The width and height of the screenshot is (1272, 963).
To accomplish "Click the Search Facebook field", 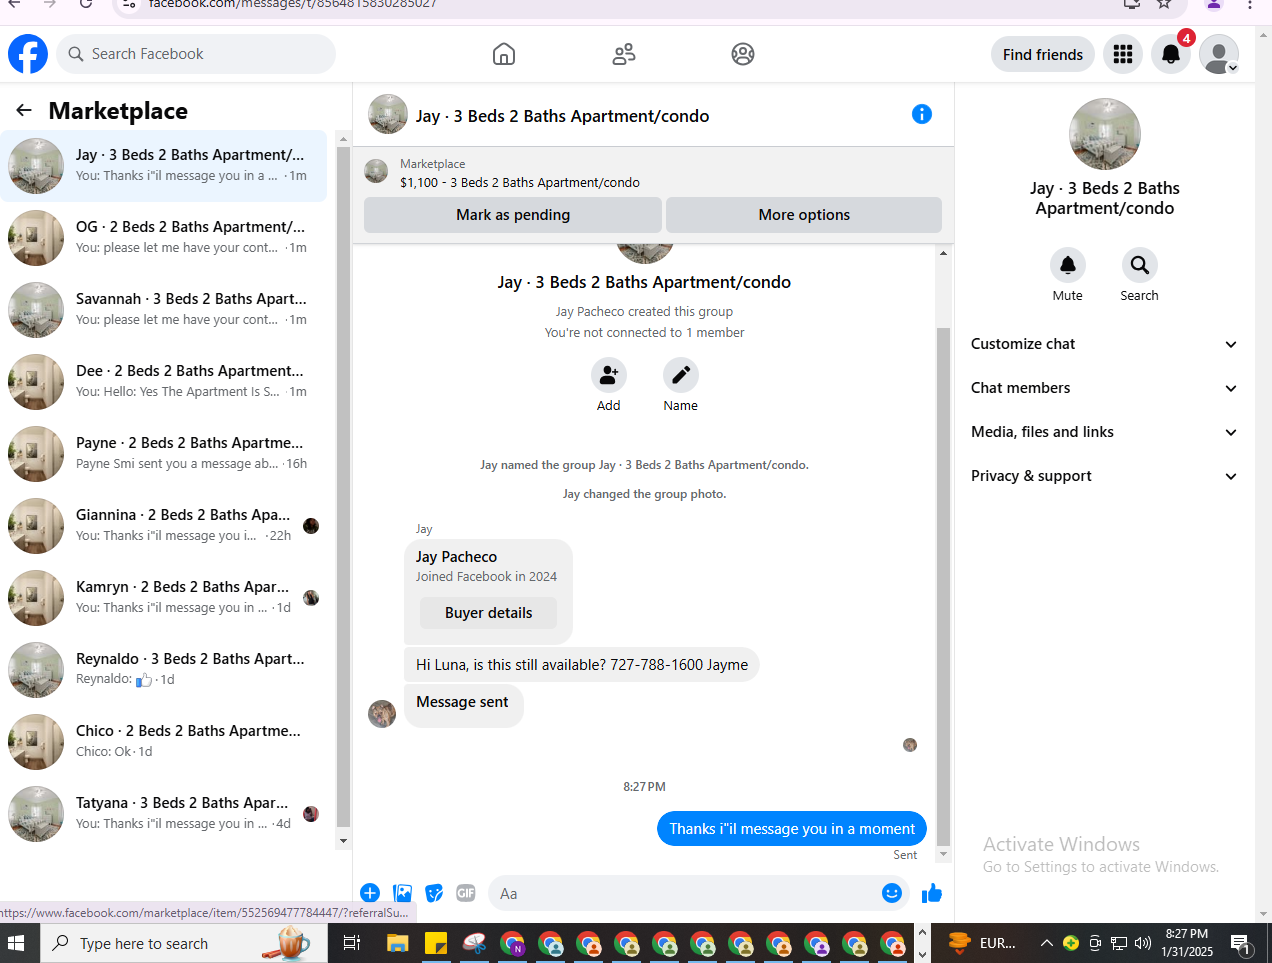I will [196, 54].
